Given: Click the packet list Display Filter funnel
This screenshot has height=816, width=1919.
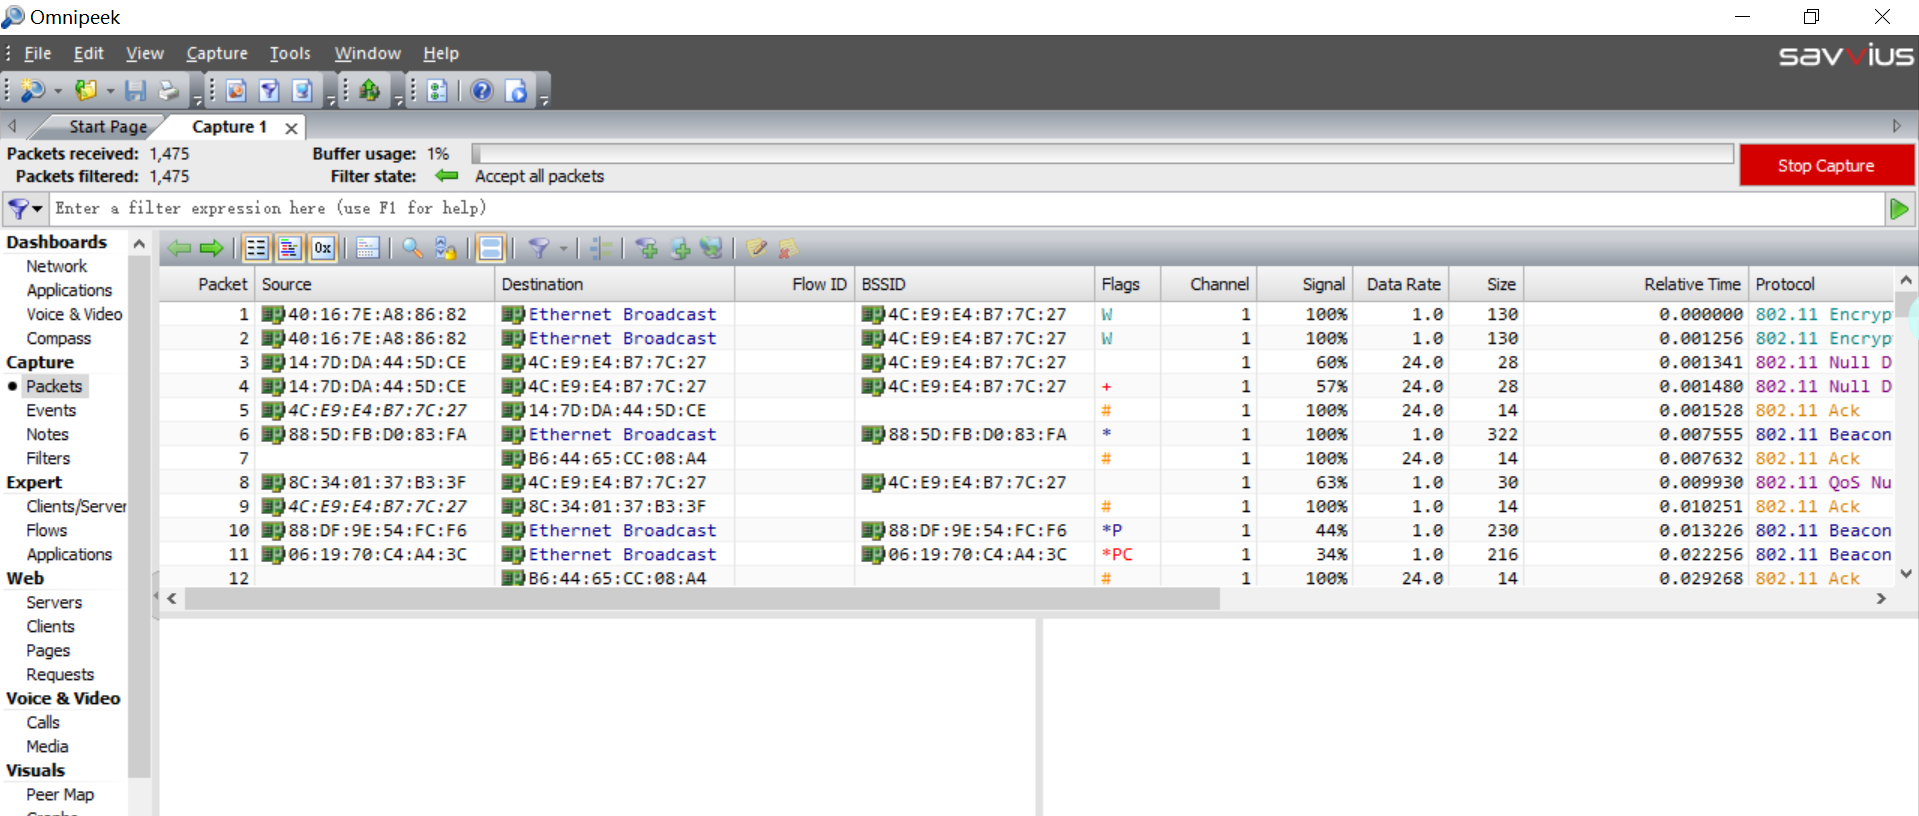Looking at the screenshot, I should click(x=539, y=248).
